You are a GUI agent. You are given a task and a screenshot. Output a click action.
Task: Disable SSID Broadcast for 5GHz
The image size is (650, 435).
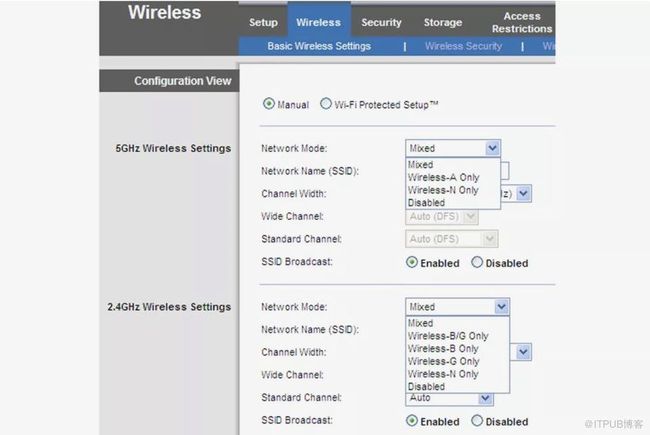coord(477,263)
